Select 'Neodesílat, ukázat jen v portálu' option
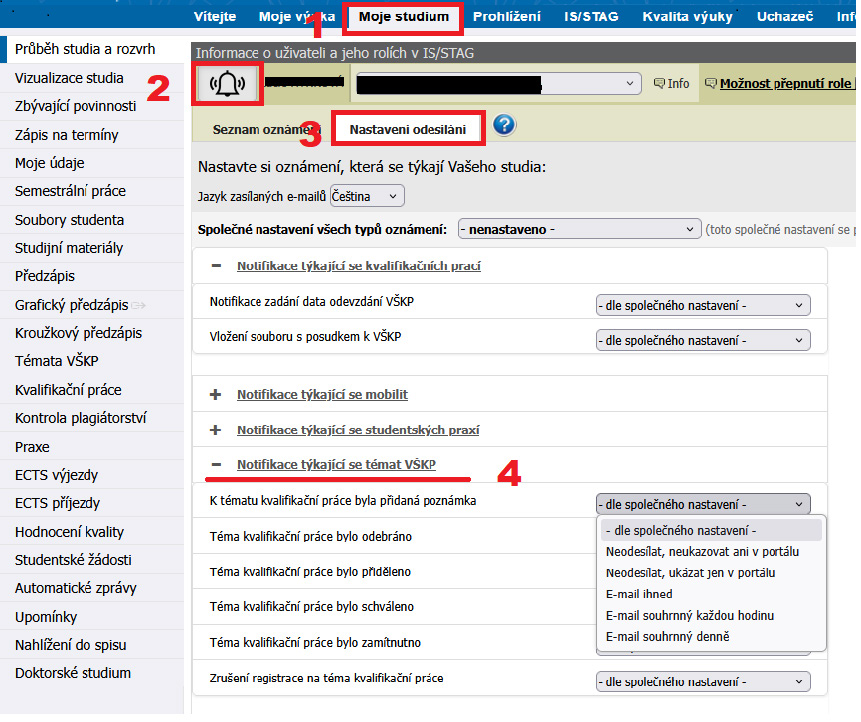Screen dimensions: 861x722 click(x=690, y=573)
